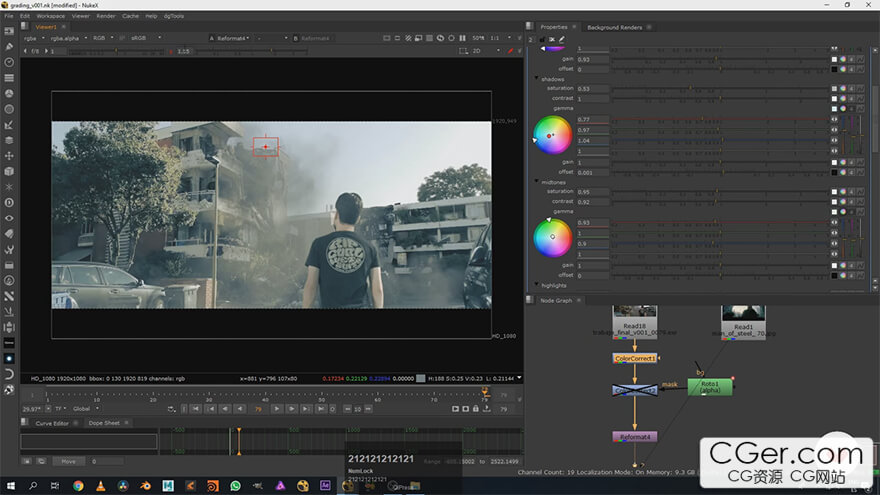Click the shadows gamma color wheel
The width and height of the screenshot is (880, 495).
tap(552, 135)
